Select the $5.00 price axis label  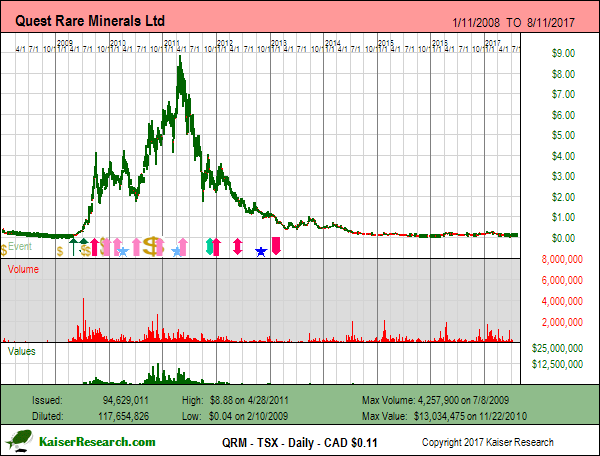(563, 135)
